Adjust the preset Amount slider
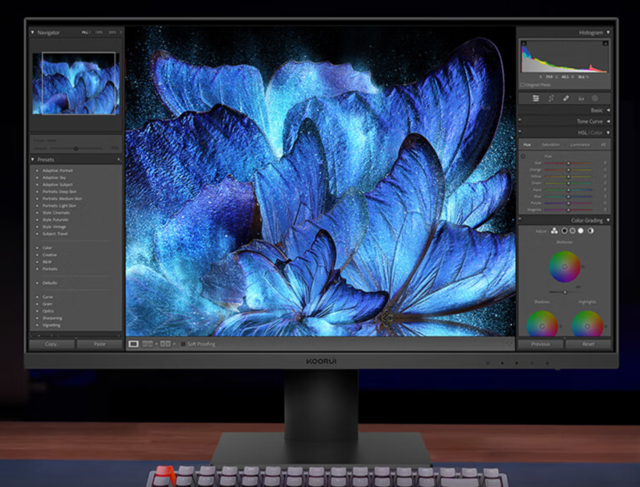 [x=76, y=148]
